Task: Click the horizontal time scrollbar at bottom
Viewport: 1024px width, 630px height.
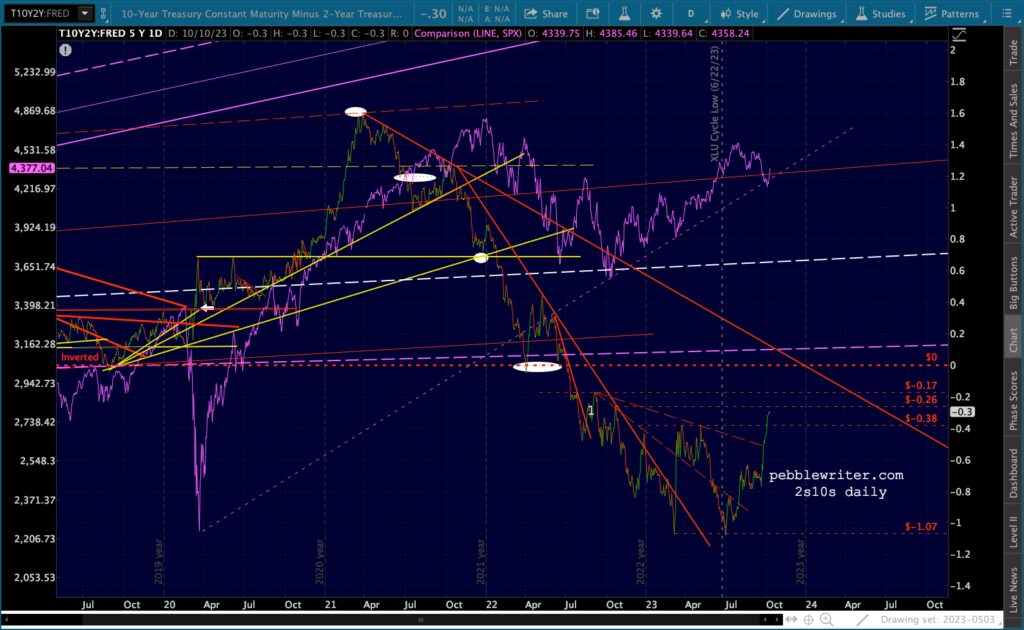Action: pyautogui.click(x=421, y=620)
